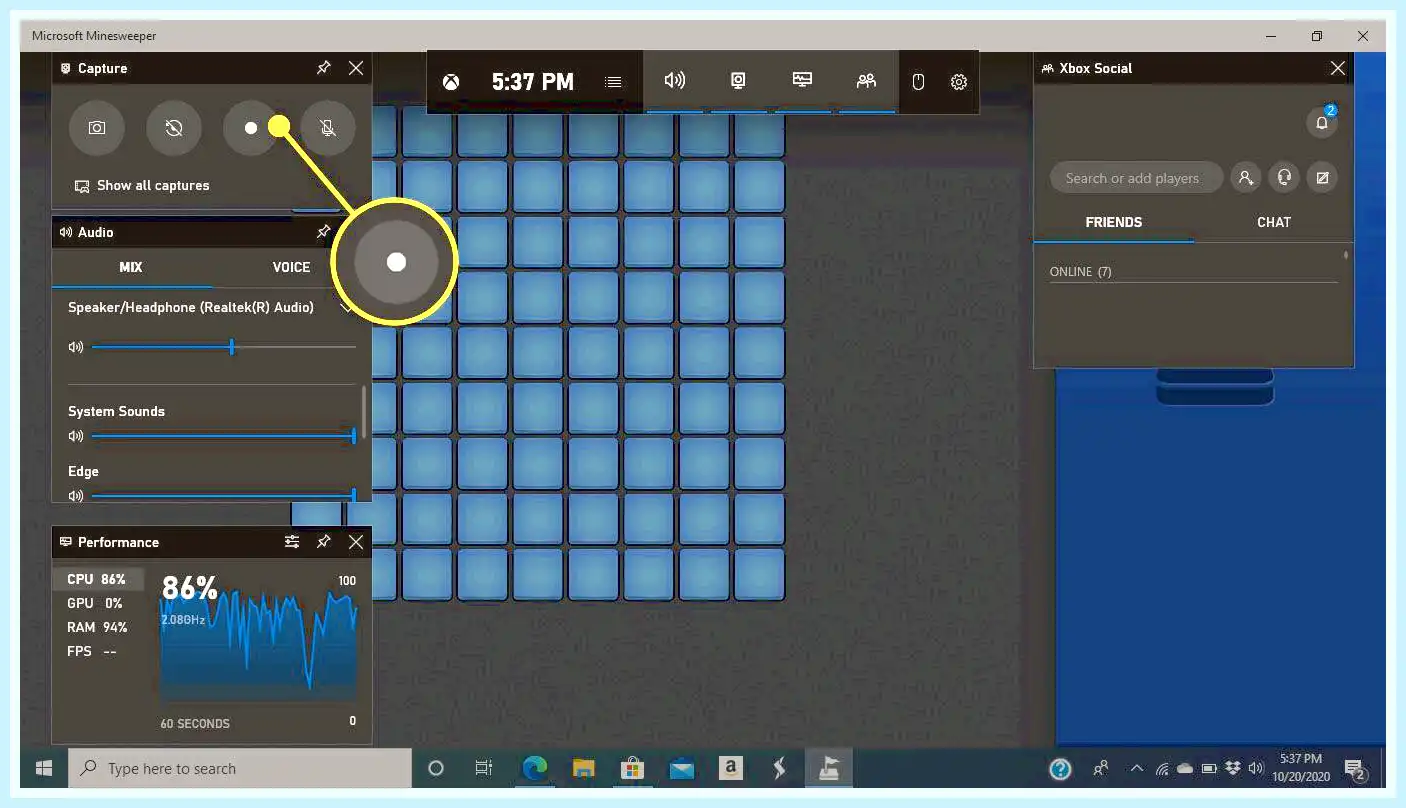Click the Audio widget scrollbar
Viewport: 1406px width, 808px height.
364,412
